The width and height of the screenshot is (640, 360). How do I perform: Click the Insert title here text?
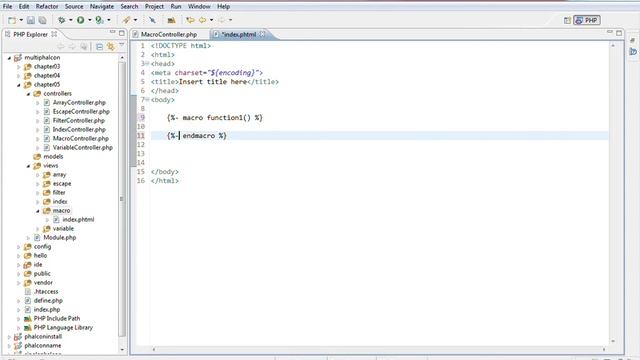pyautogui.click(x=213, y=82)
